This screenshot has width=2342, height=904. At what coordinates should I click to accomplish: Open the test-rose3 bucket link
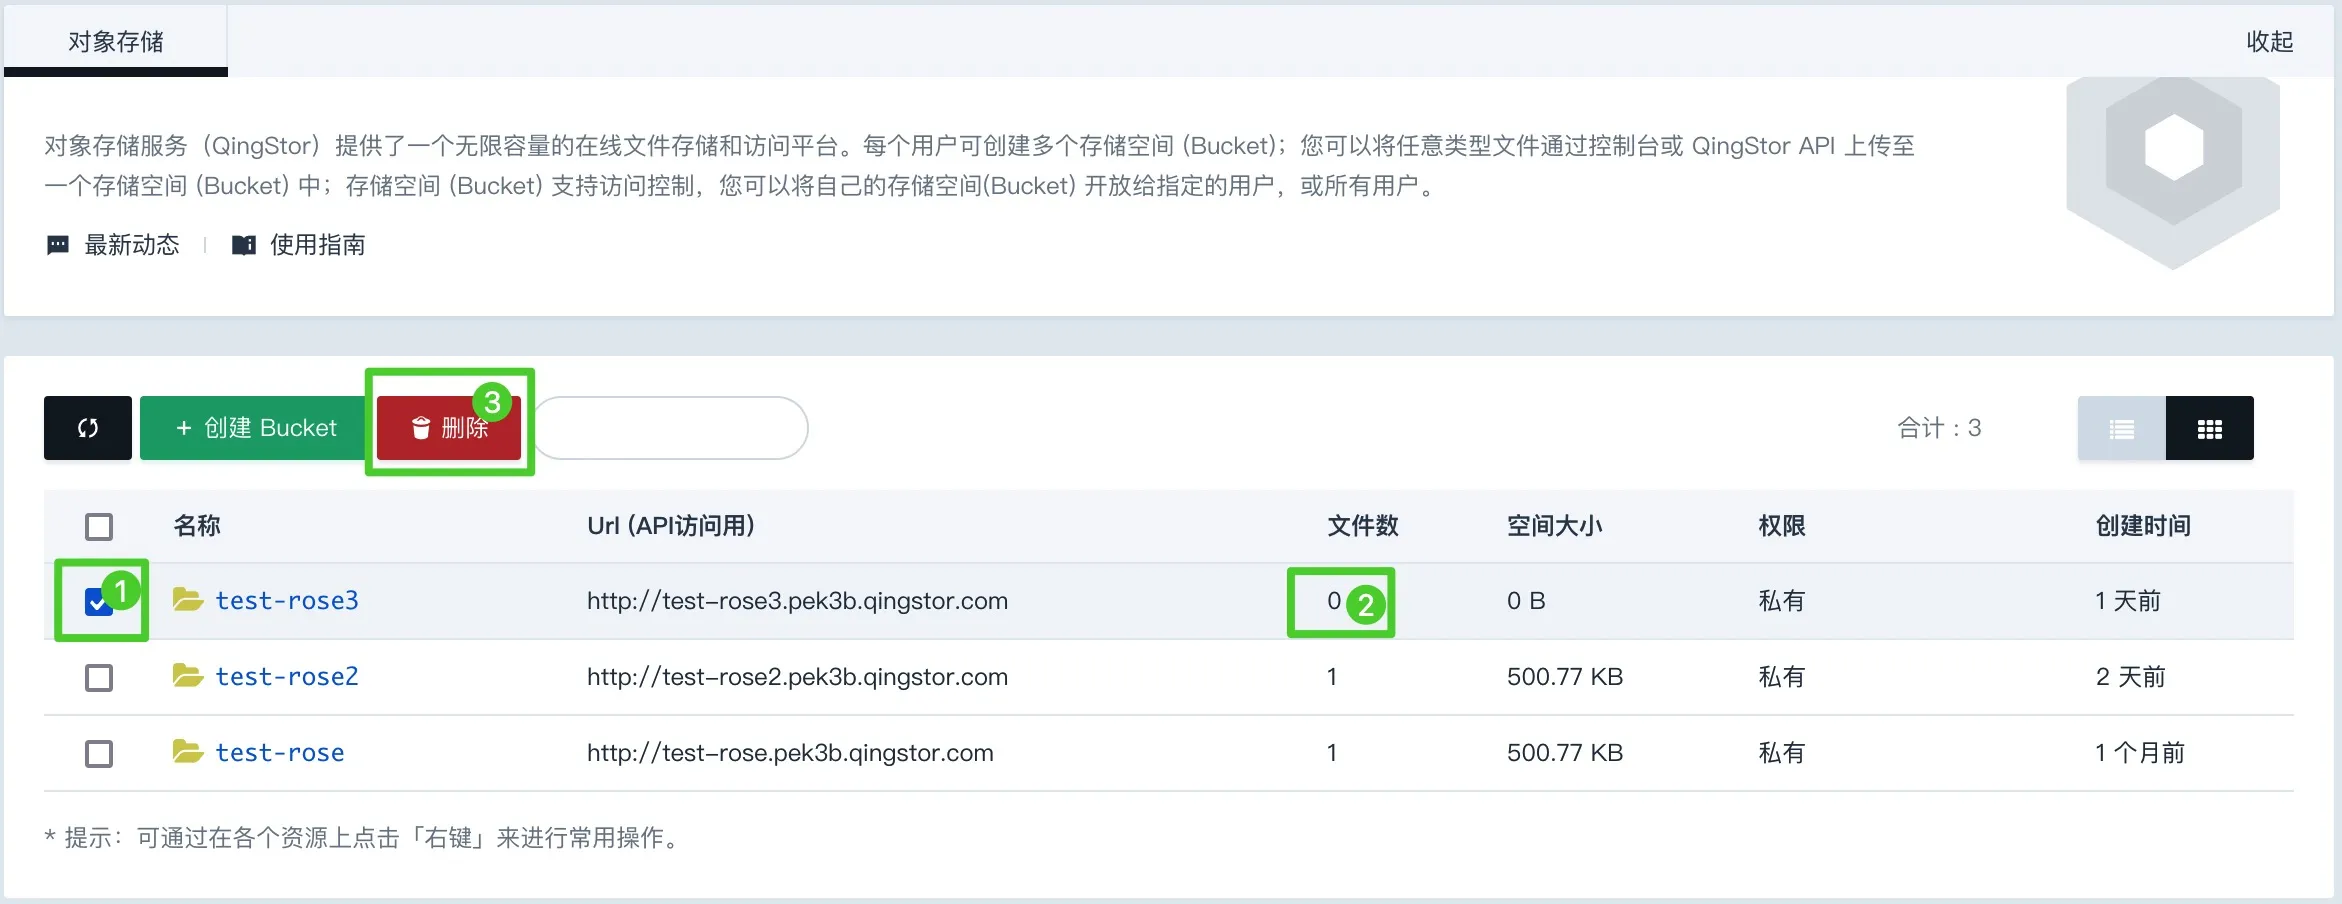pos(287,601)
